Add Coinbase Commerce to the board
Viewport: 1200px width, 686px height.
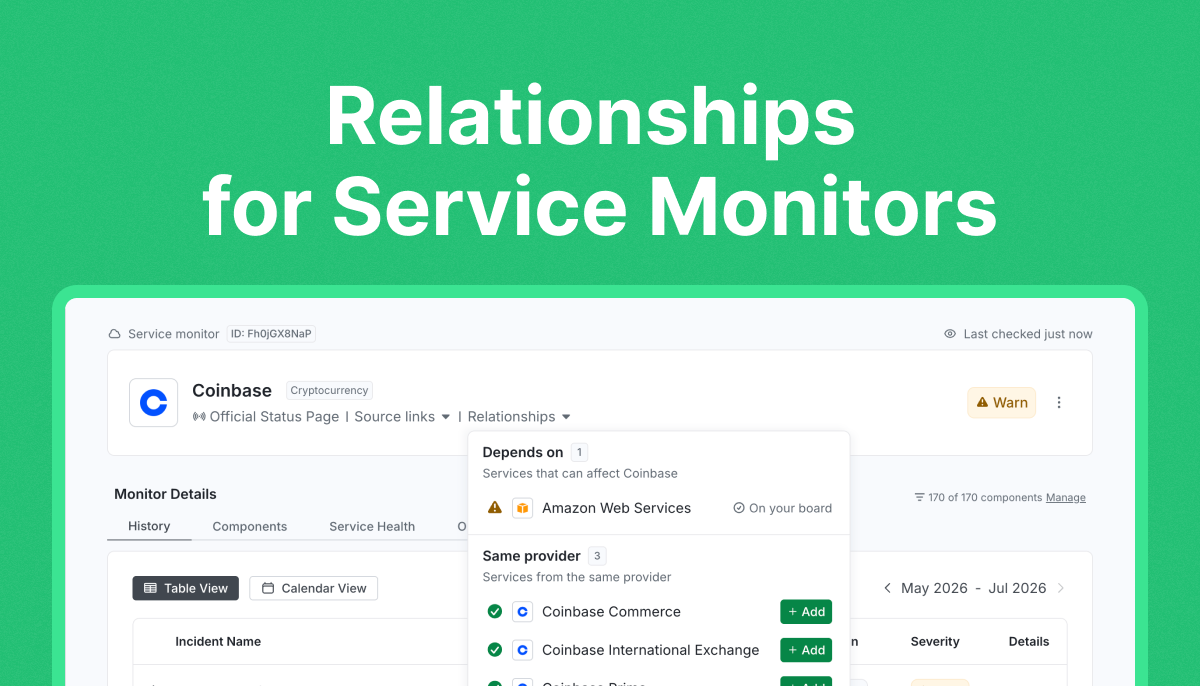(x=806, y=612)
